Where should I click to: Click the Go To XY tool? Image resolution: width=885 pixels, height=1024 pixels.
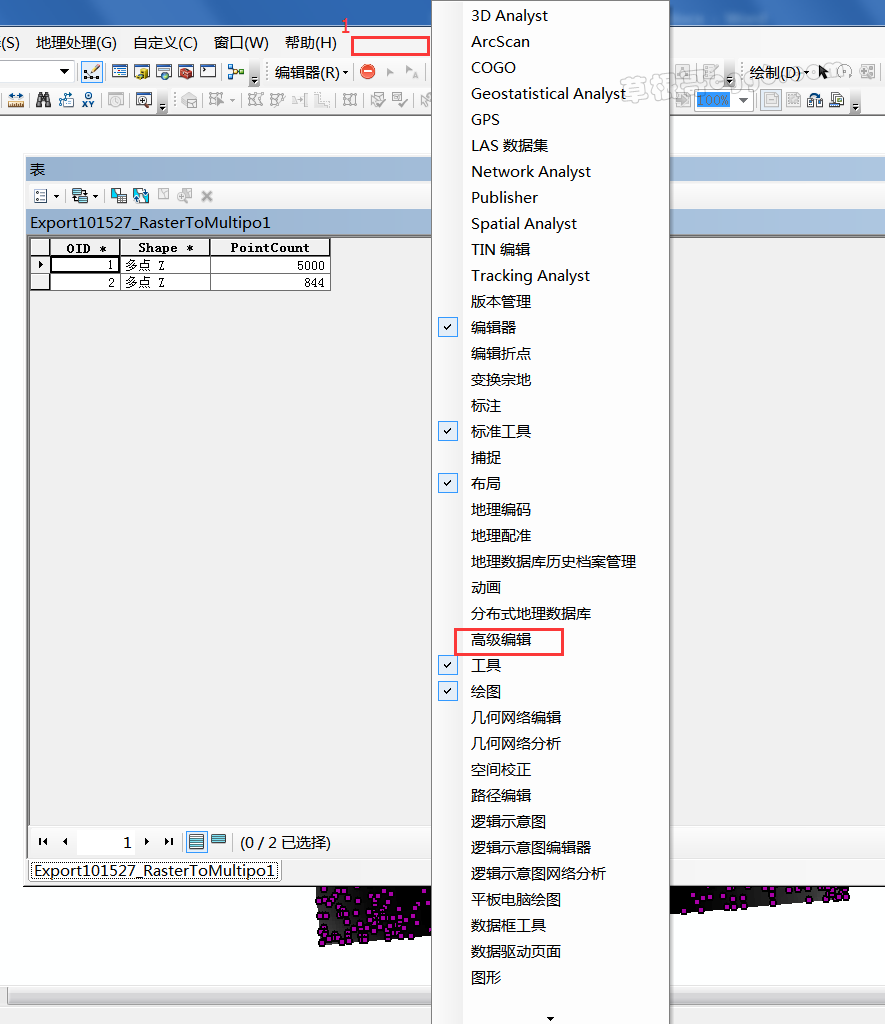(x=88, y=100)
